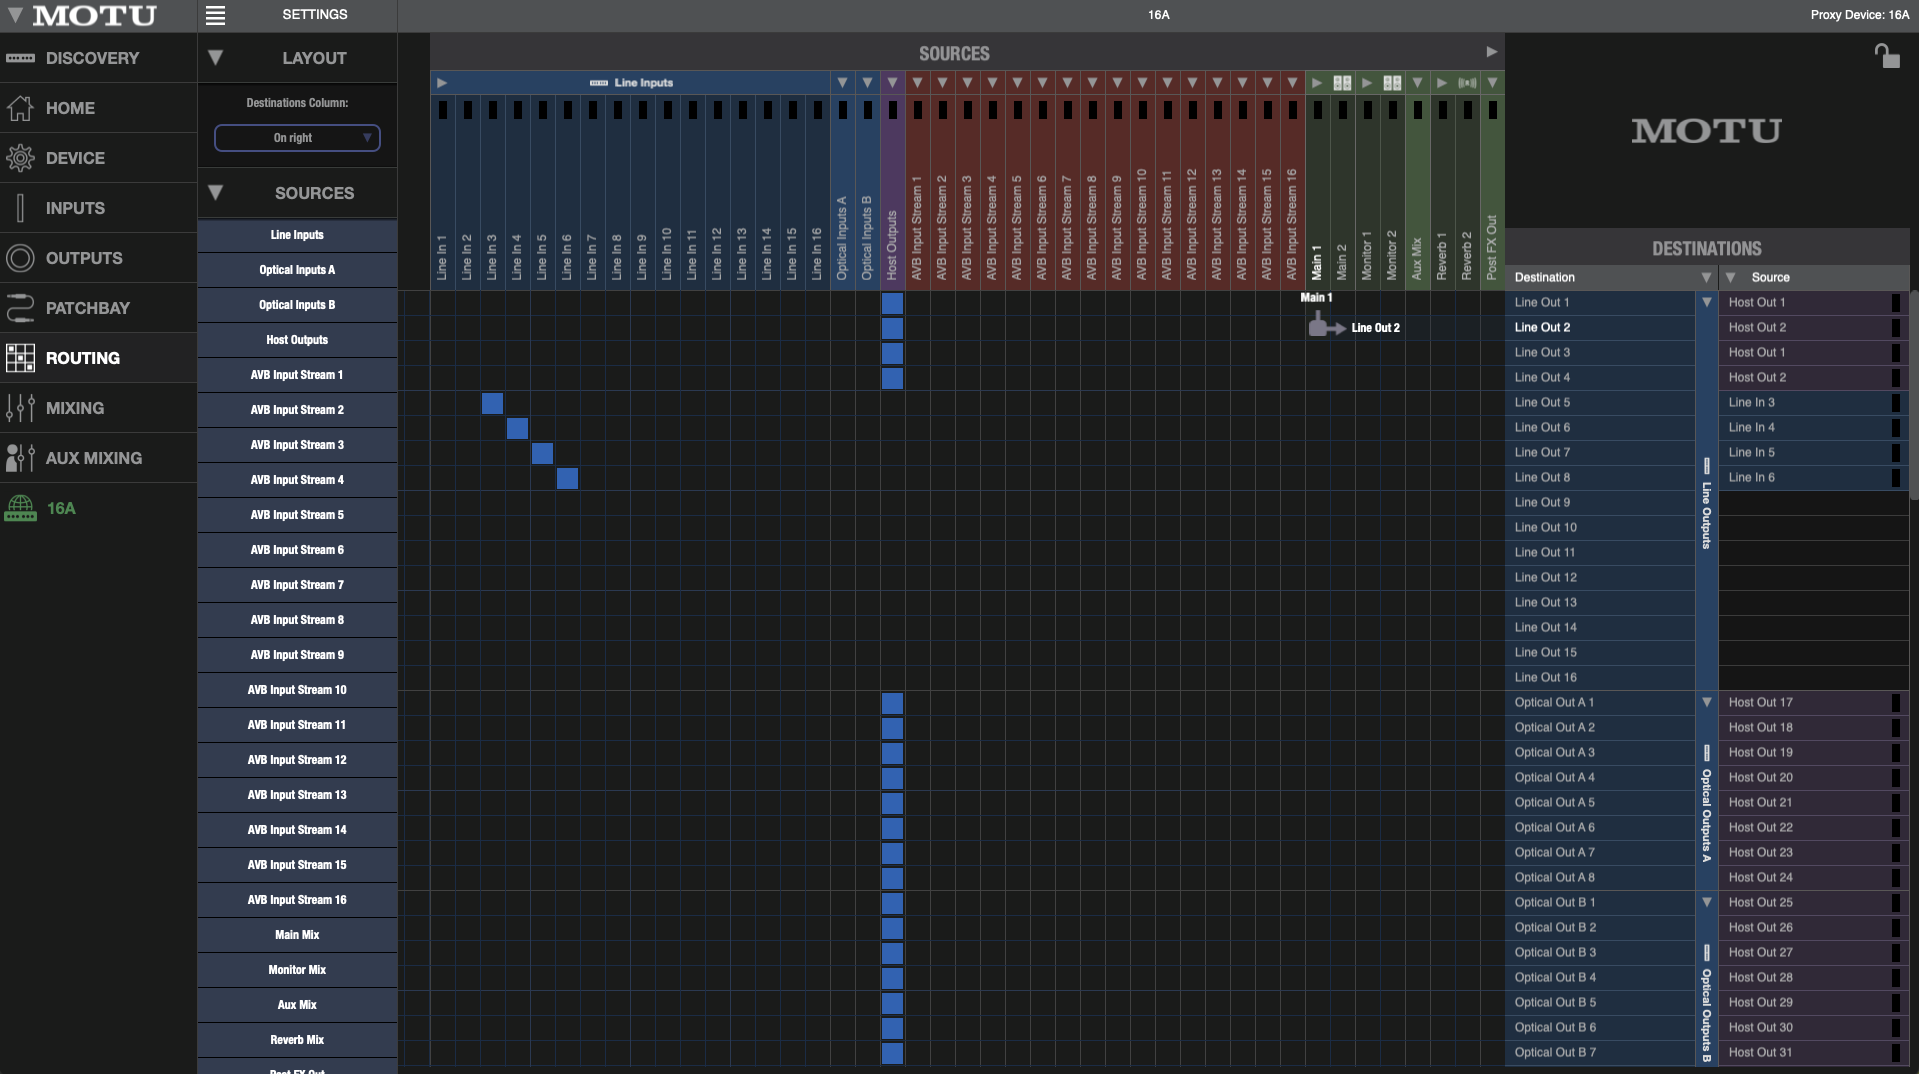Switch to the Aux Mixing page label
1919x1074 pixels.
click(x=94, y=458)
